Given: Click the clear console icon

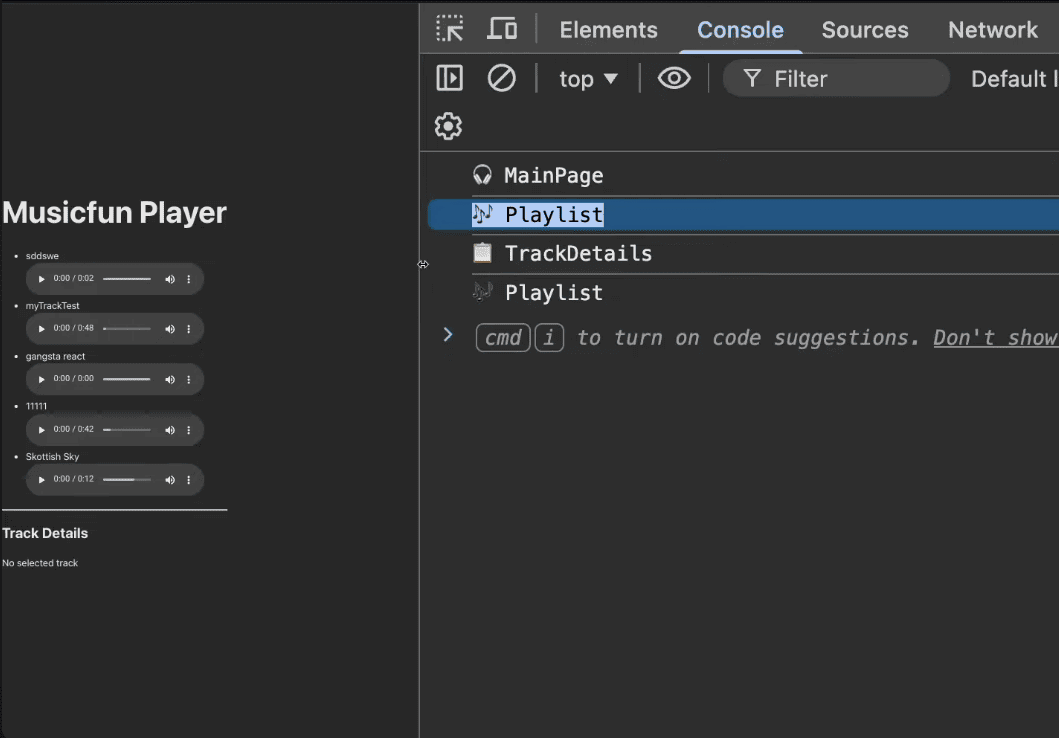Looking at the screenshot, I should click(x=501, y=78).
